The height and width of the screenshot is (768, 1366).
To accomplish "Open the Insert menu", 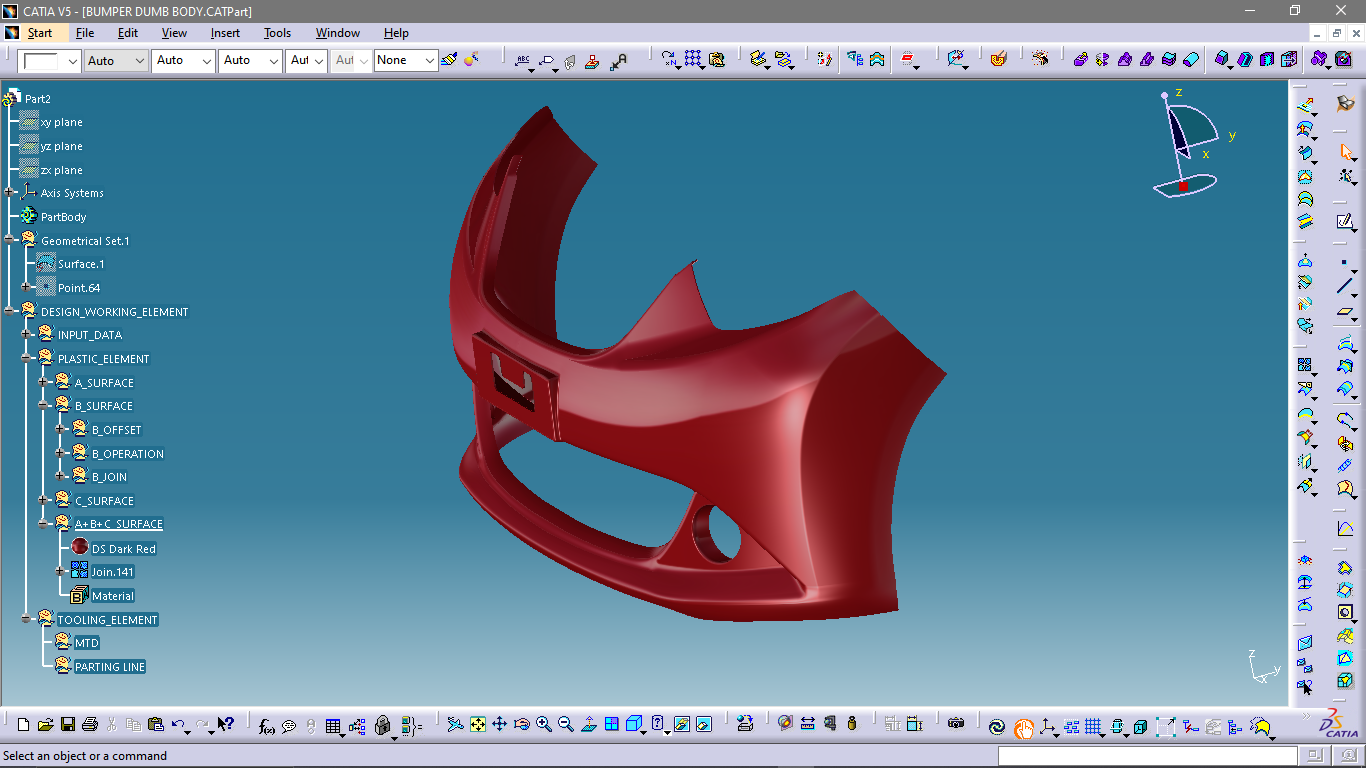I will (x=225, y=33).
